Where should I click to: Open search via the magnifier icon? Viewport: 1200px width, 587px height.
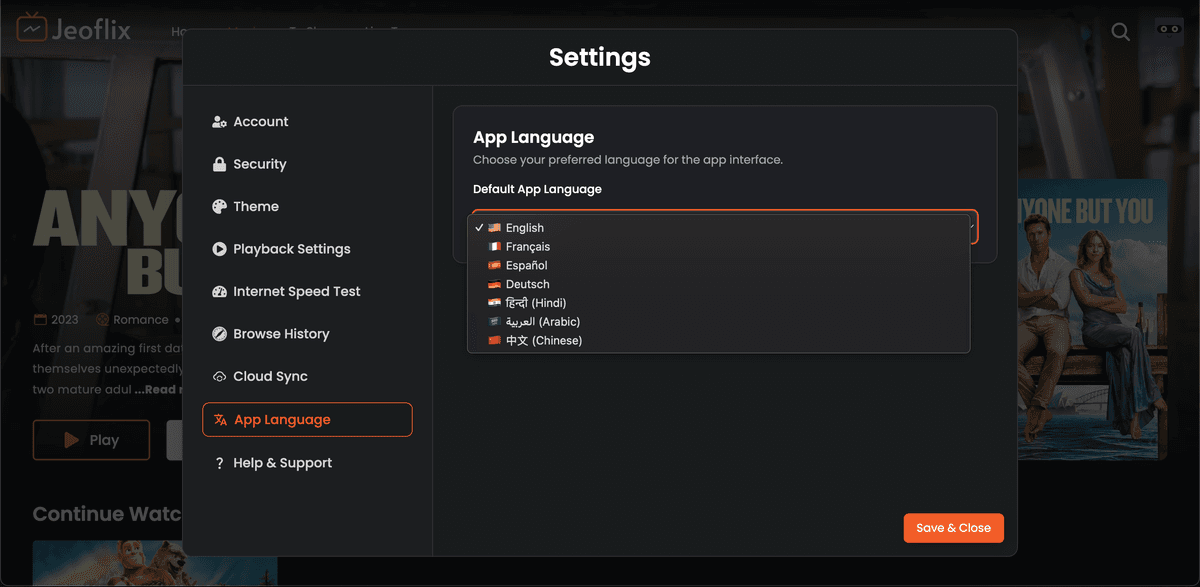pyautogui.click(x=1119, y=31)
